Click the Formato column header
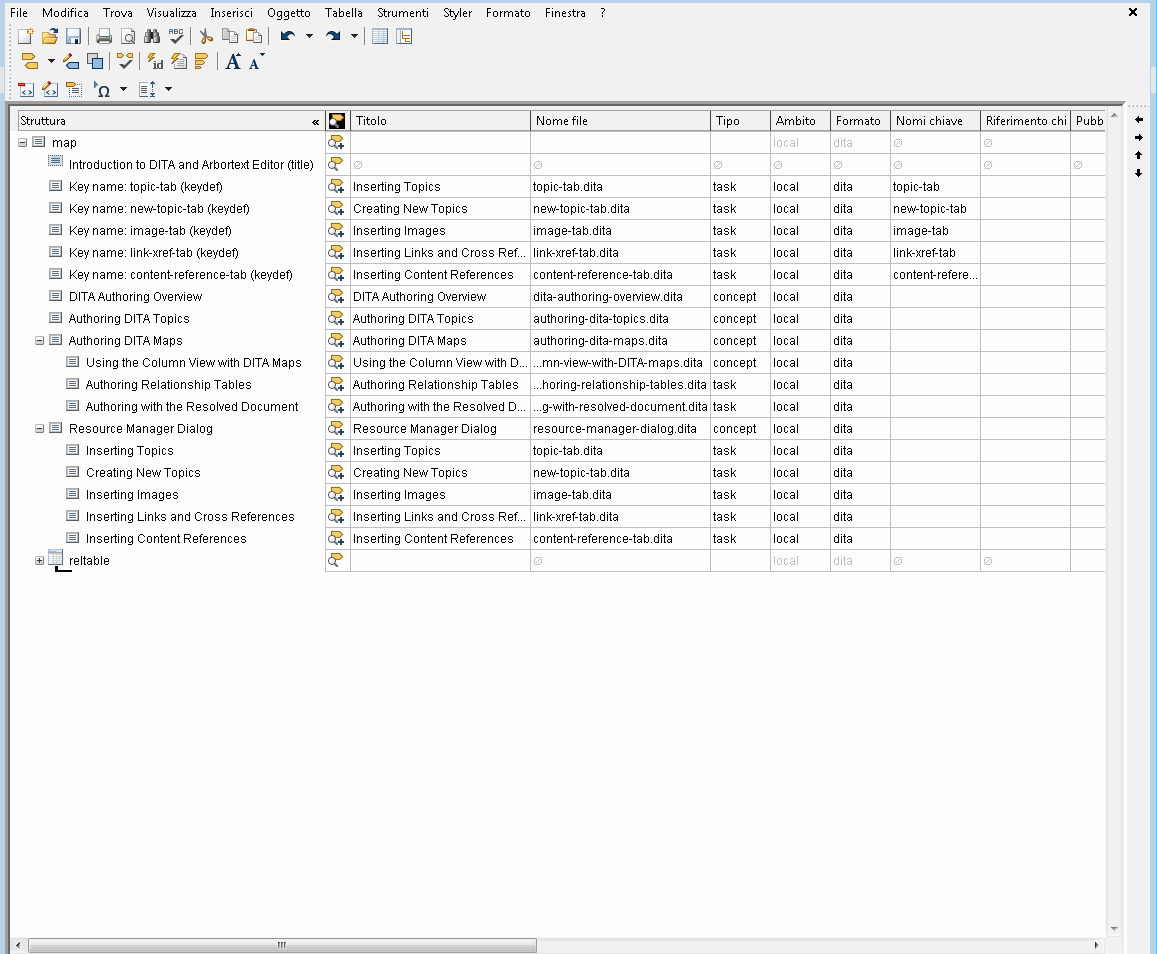Viewport: 1157px width, 954px height. (x=860, y=121)
